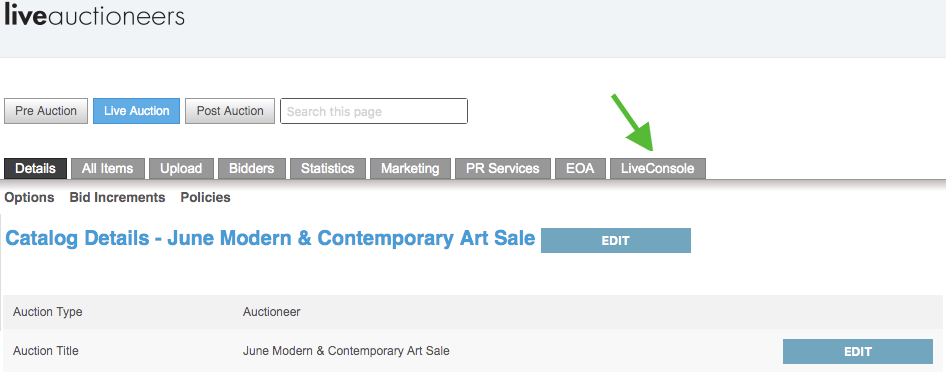Click EDIT in the Auction Title row

tap(857, 352)
